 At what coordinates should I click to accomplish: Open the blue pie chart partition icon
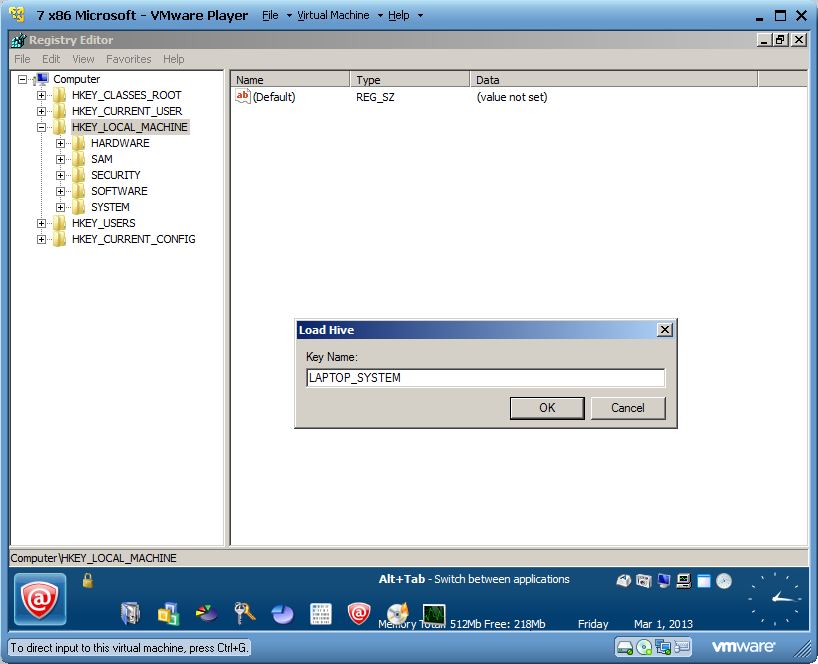click(282, 614)
